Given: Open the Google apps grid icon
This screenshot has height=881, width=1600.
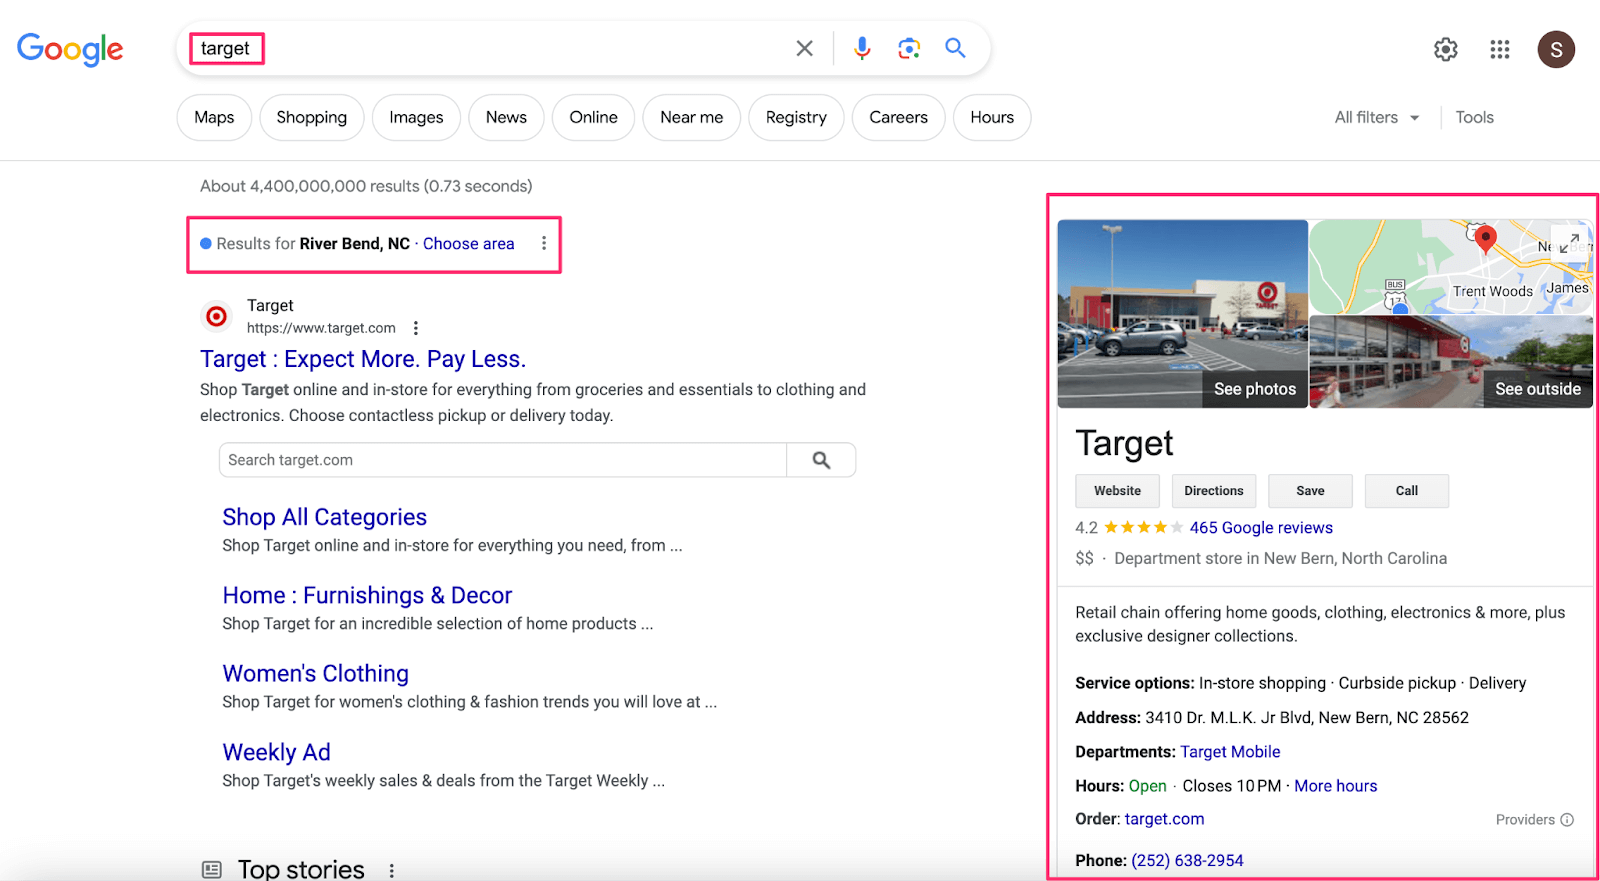Looking at the screenshot, I should 1499,49.
